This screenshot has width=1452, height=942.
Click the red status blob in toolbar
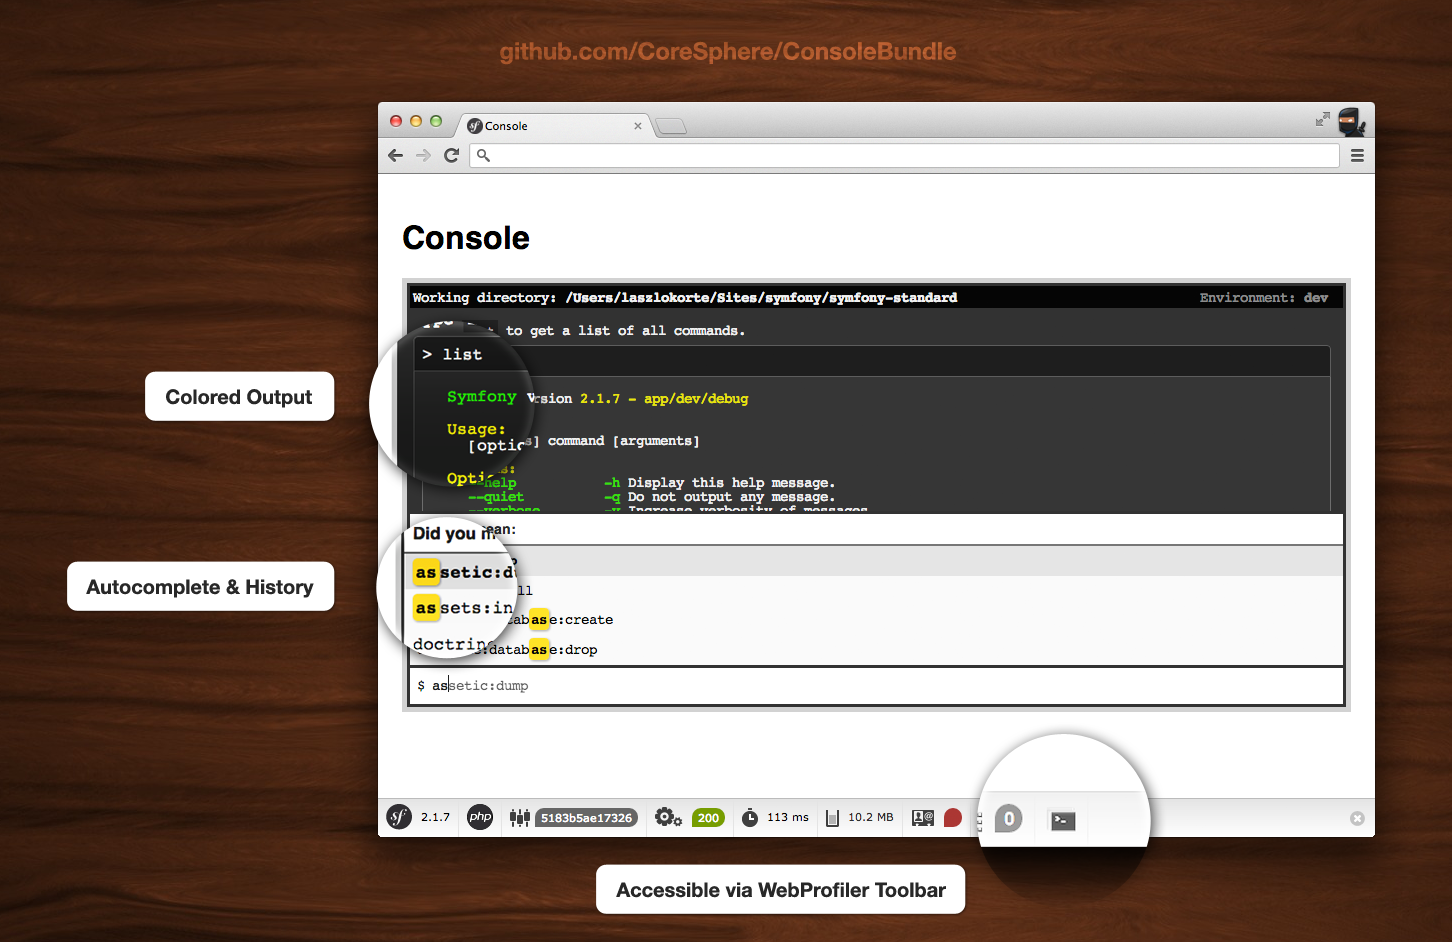953,818
